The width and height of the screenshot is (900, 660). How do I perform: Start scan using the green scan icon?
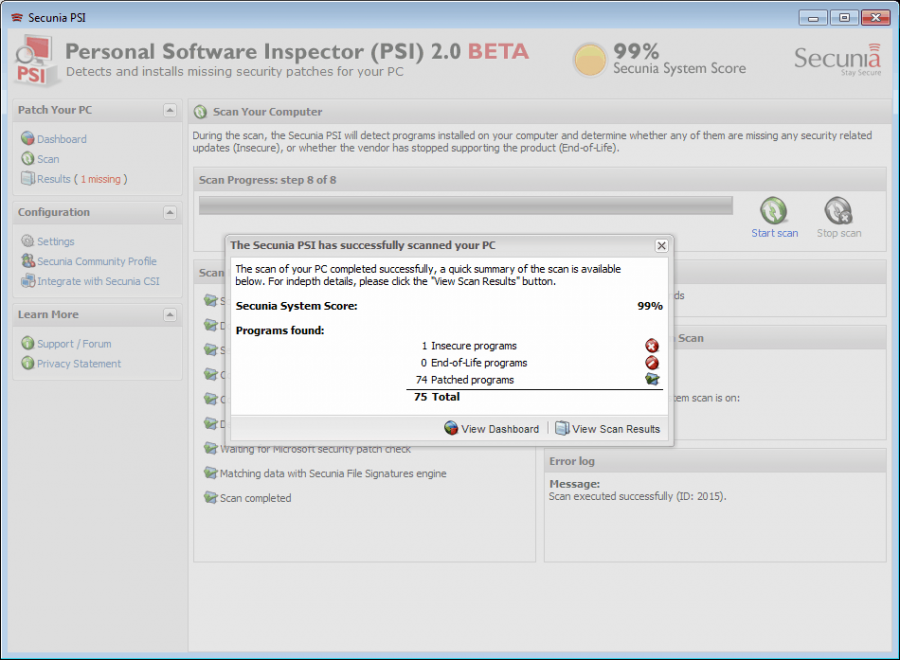[x=774, y=207]
